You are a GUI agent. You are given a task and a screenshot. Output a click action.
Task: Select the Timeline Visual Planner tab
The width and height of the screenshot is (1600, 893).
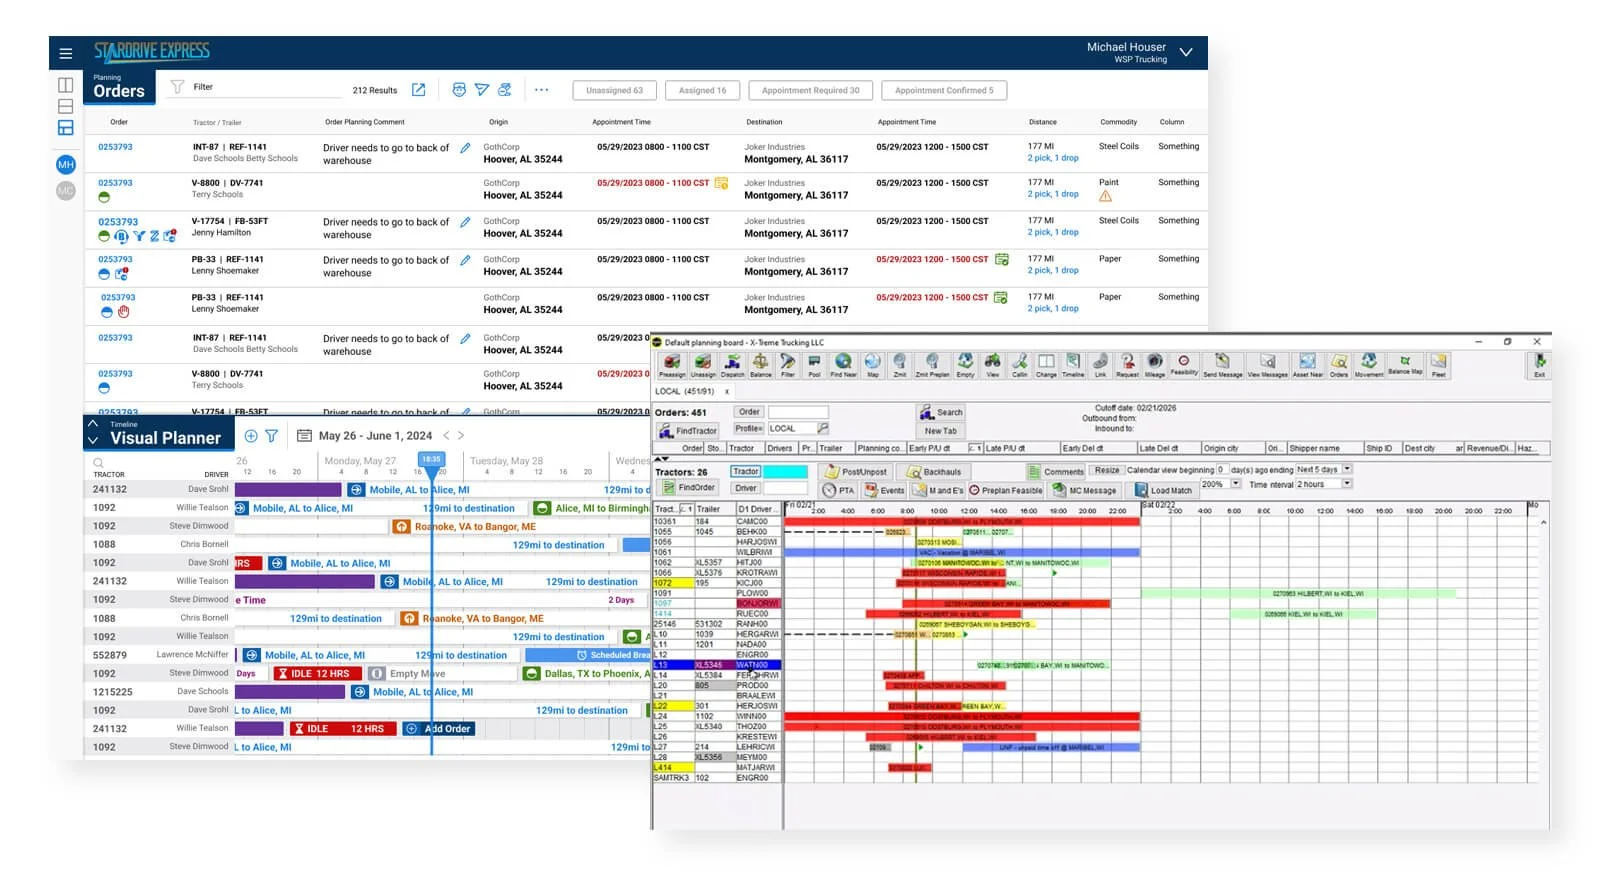pos(158,433)
